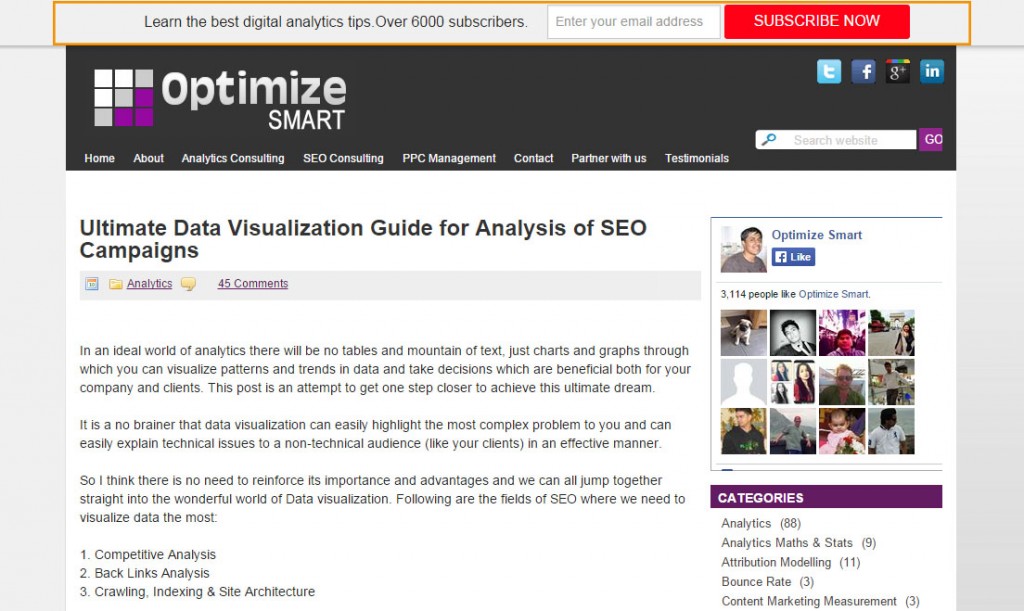The height and width of the screenshot is (611, 1024).
Task: Click the paragraph starting 'It is a no brainer'
Action: pyautogui.click(x=376, y=434)
